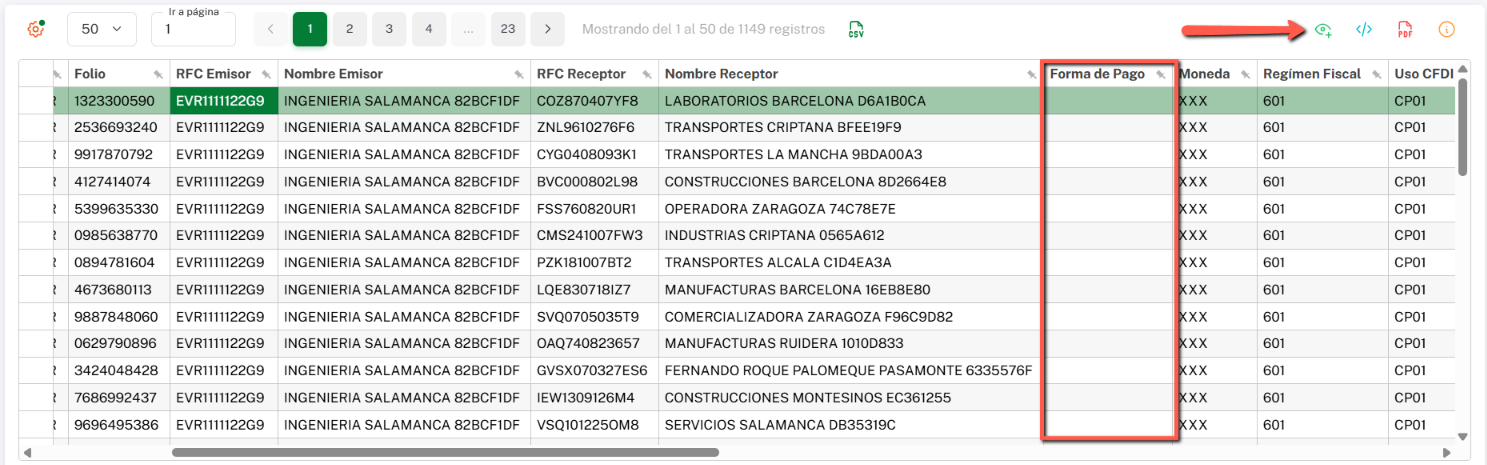Jump to page 23
This screenshot has height=465, width=1487.
click(508, 30)
